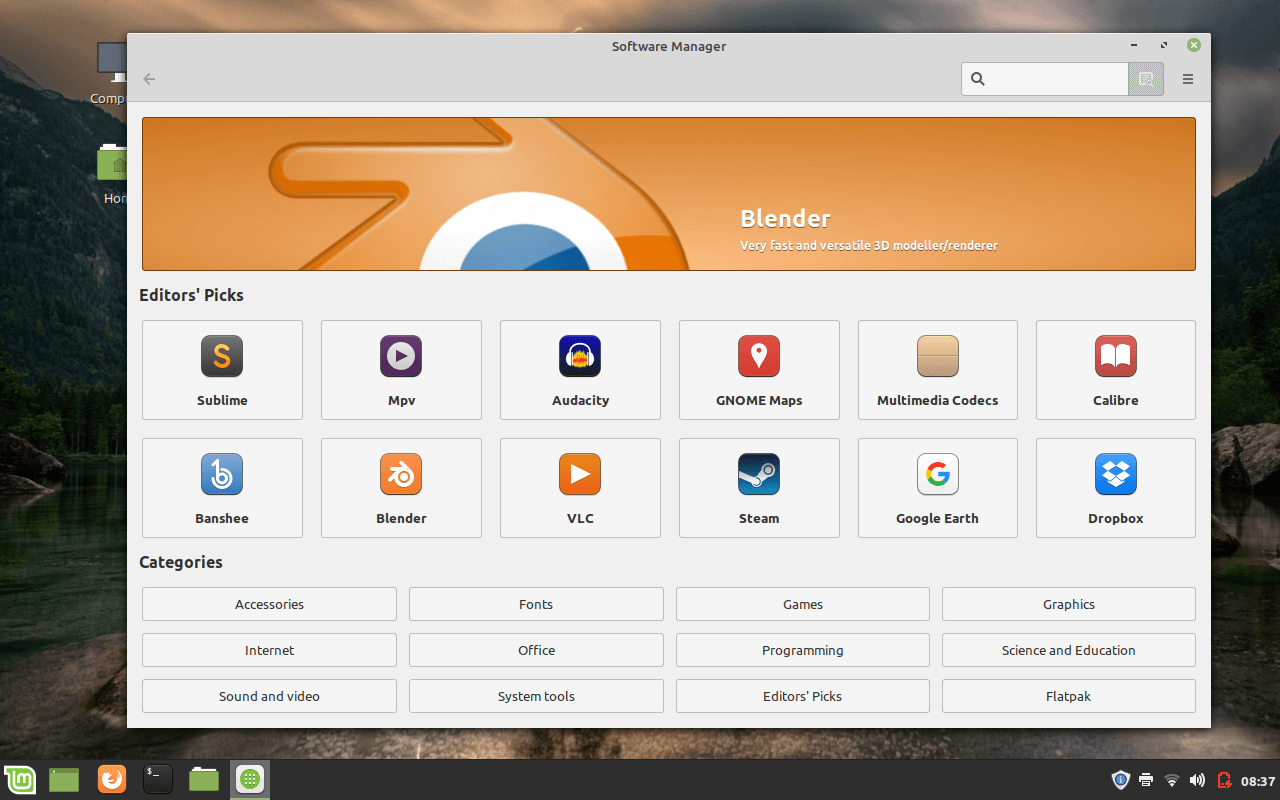The height and width of the screenshot is (800, 1280).
Task: Select the Computer desktop icon
Action: click(110, 72)
